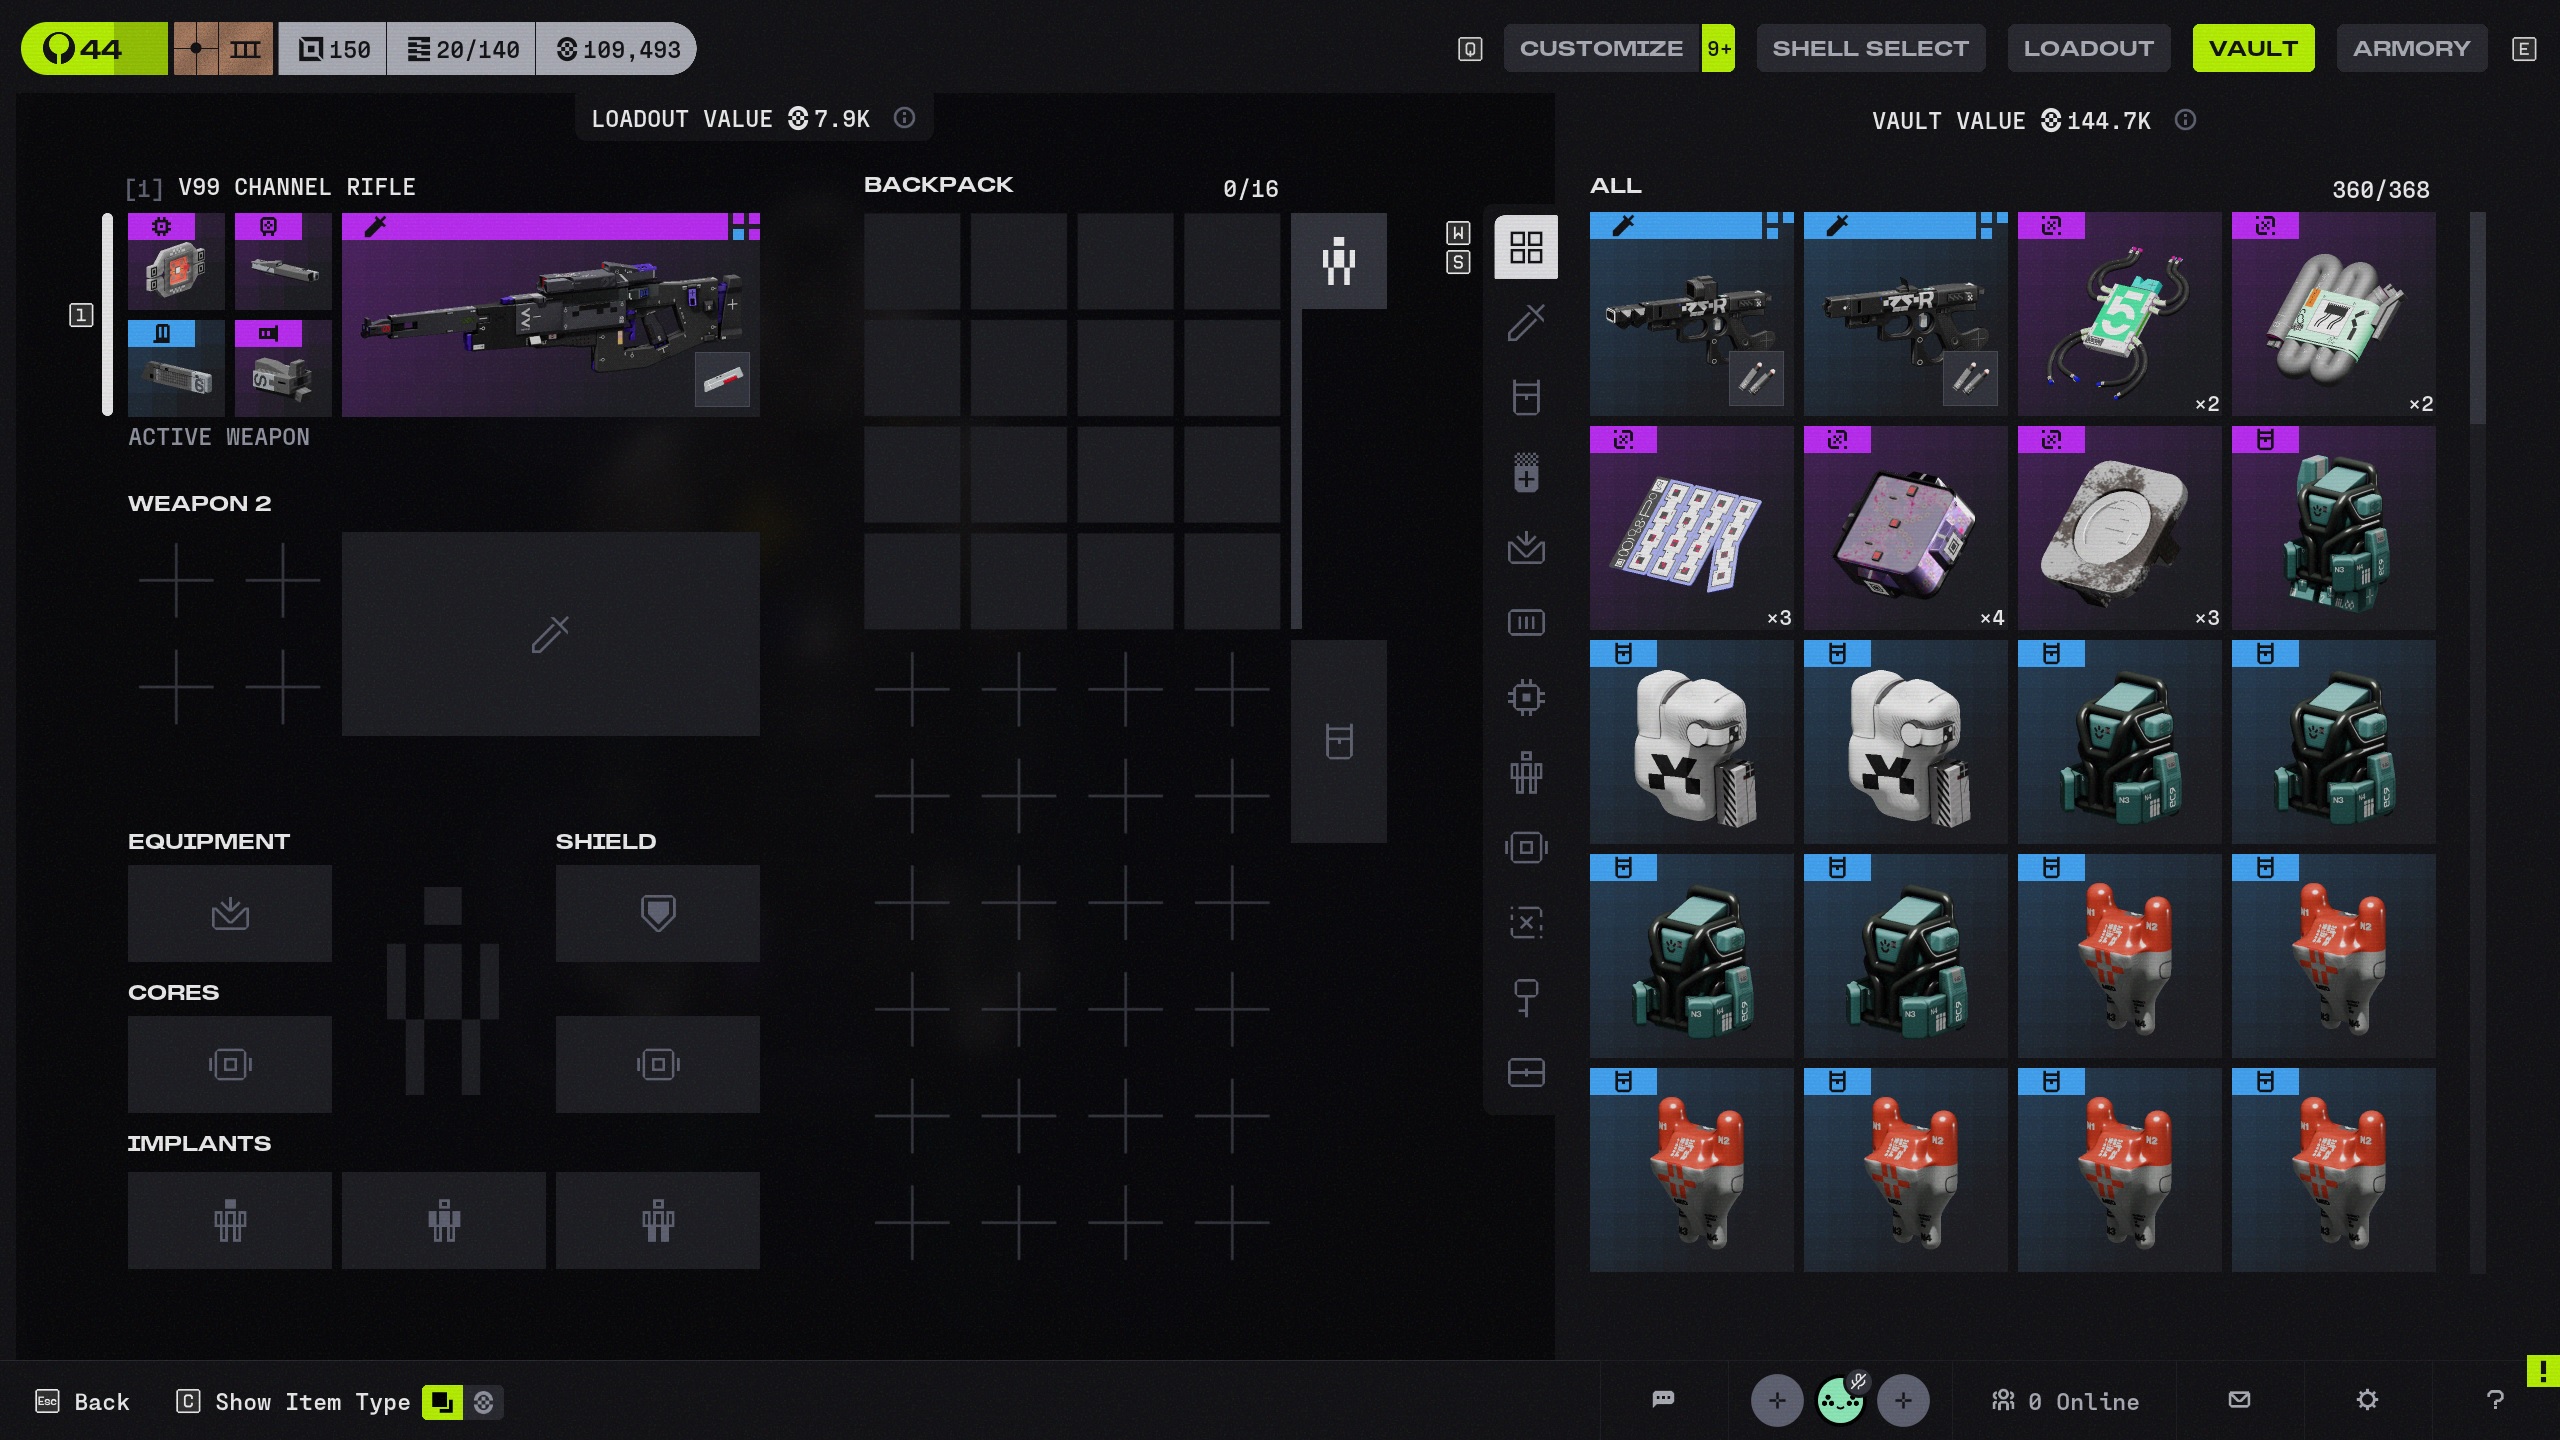2560x1440 pixels.
Task: Open the Customize menu button
Action: tap(1601, 48)
